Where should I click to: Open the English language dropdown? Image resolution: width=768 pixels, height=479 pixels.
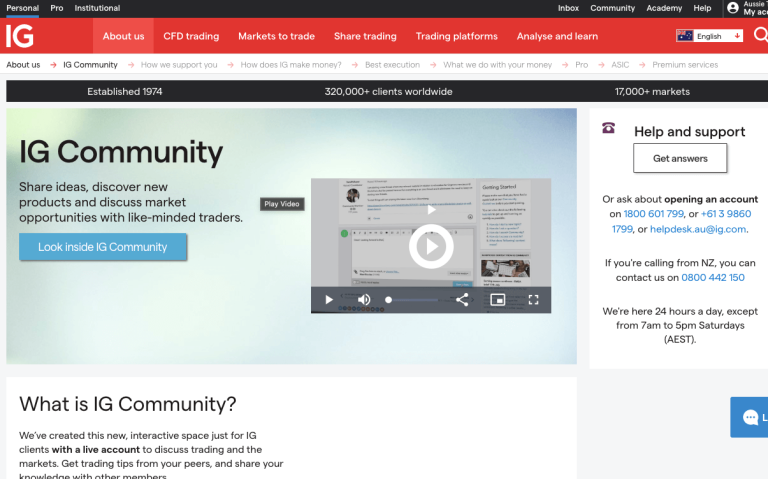pos(709,36)
